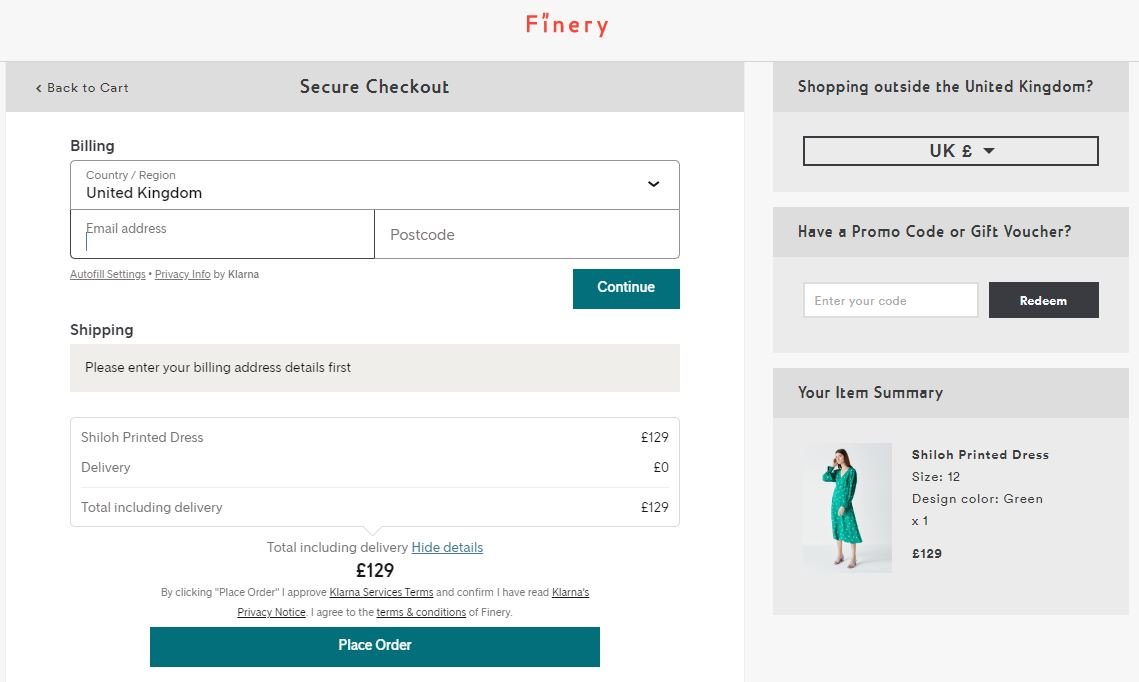Click the Place Order button

[375, 646]
